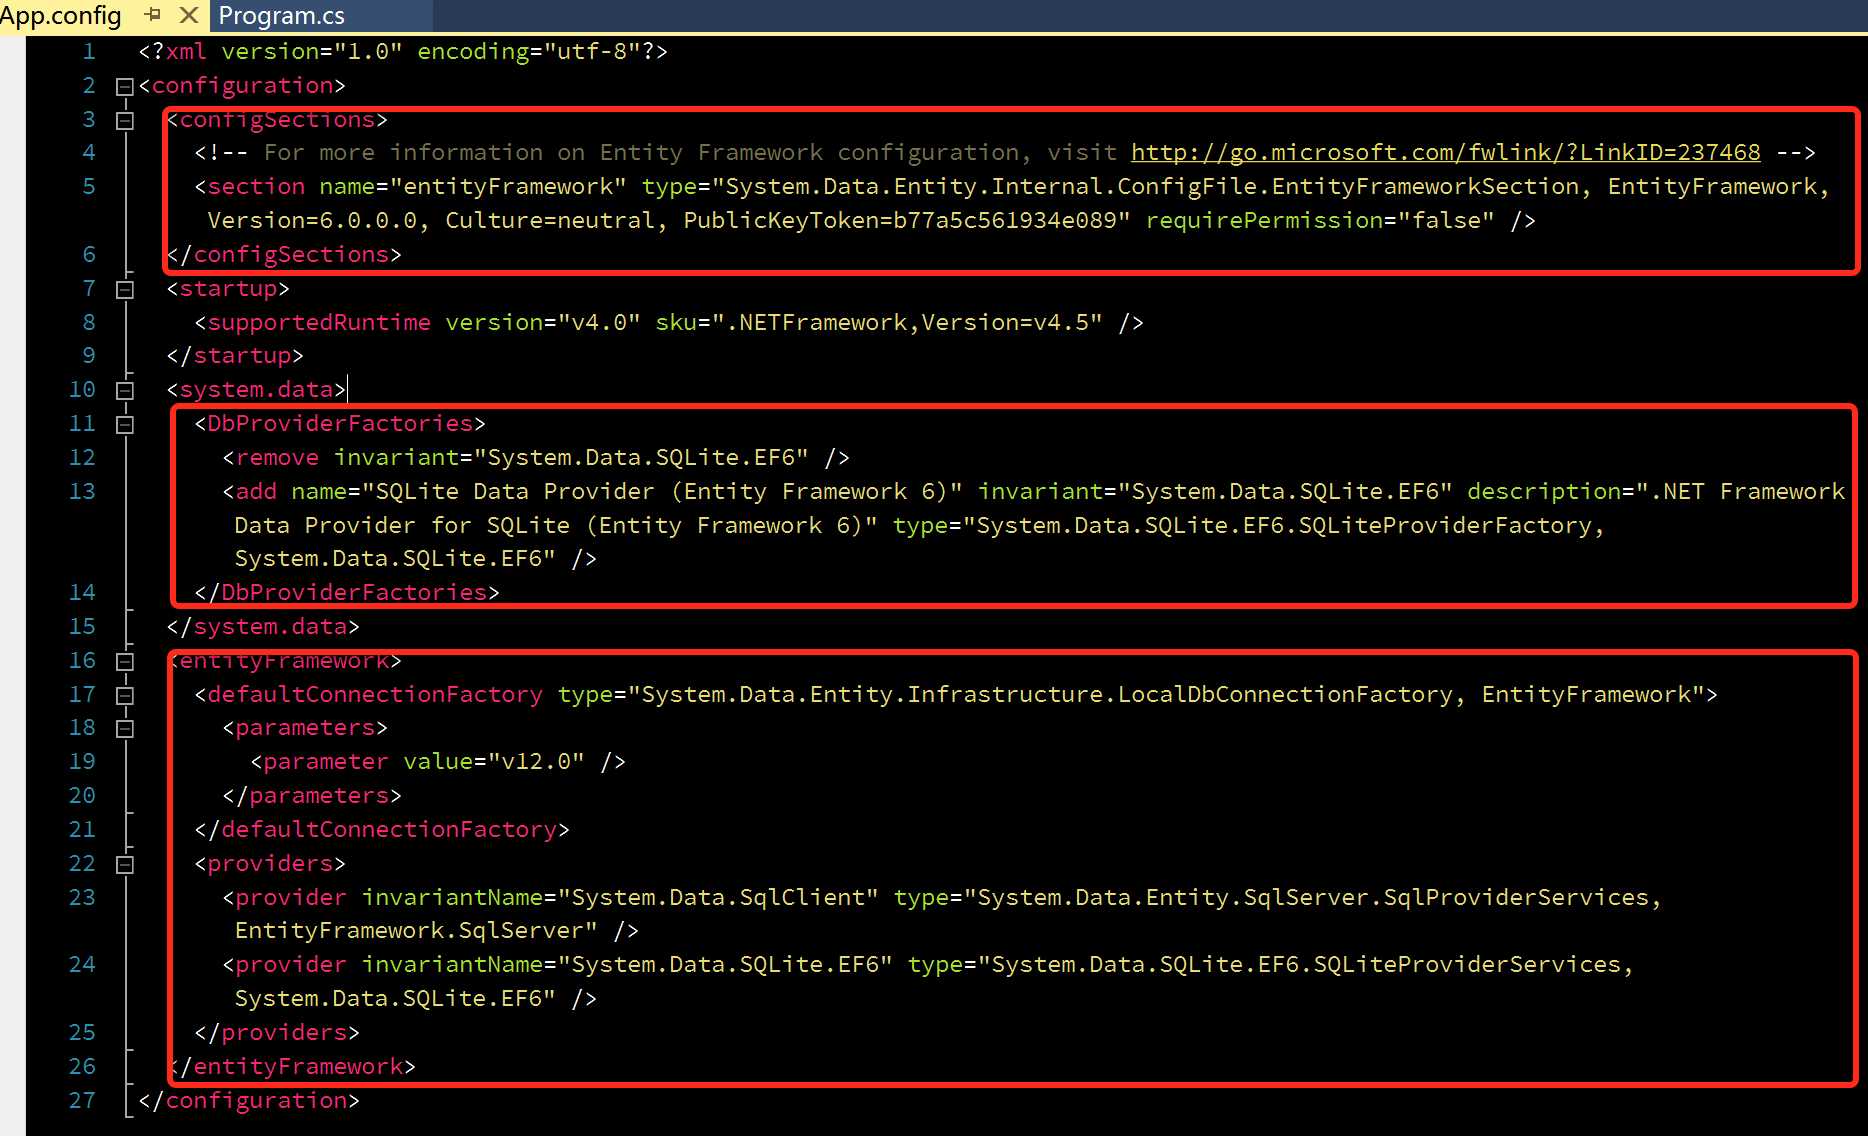This screenshot has width=1868, height=1136.
Task: Click the EntityFramework.SqlServer text on wrapped line 23
Action: 410,930
